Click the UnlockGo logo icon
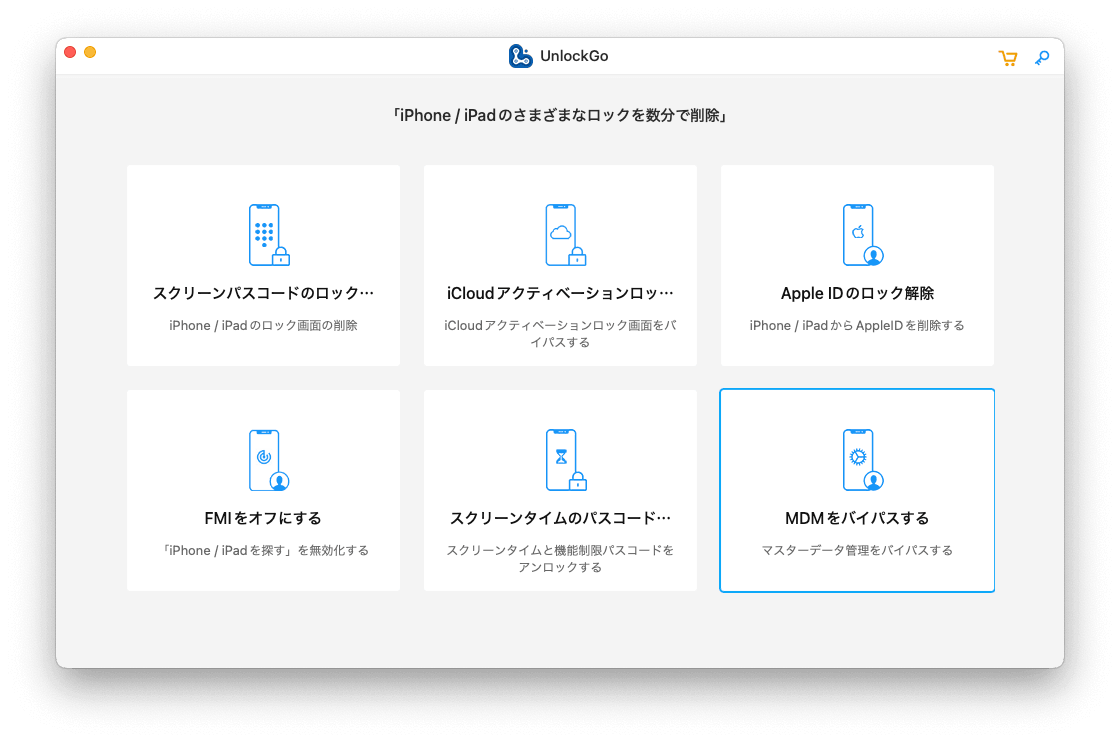This screenshot has height=742, width=1120. [x=521, y=56]
